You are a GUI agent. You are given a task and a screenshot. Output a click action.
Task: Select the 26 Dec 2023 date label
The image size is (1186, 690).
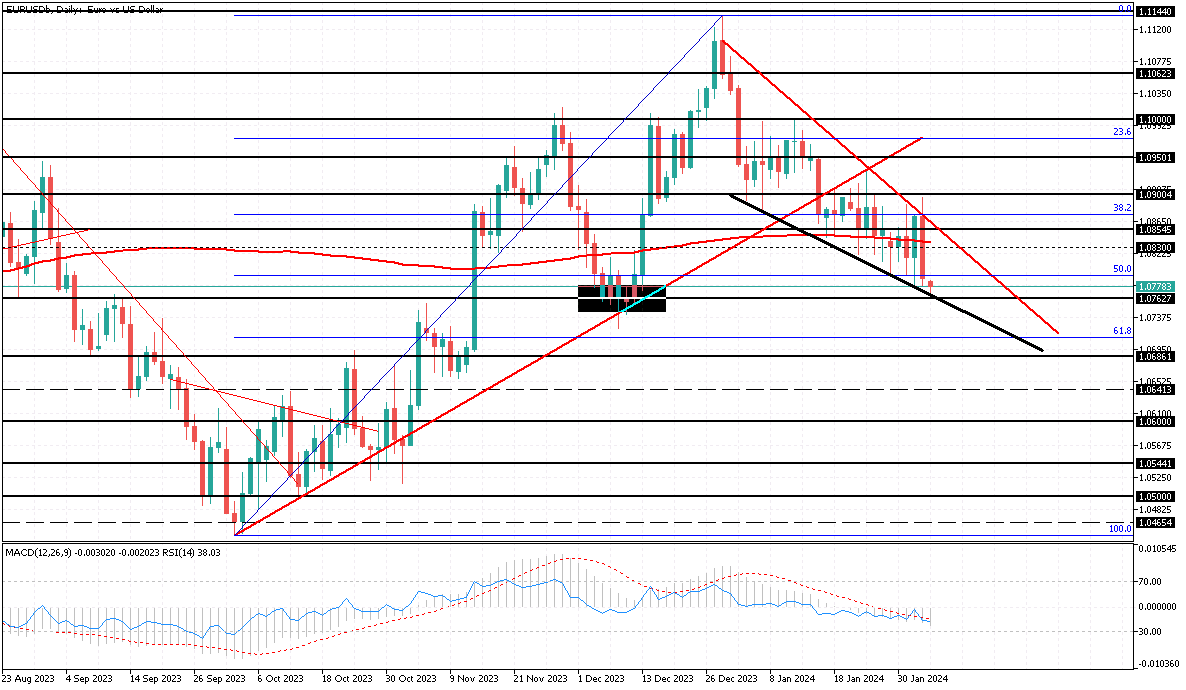coord(731,679)
